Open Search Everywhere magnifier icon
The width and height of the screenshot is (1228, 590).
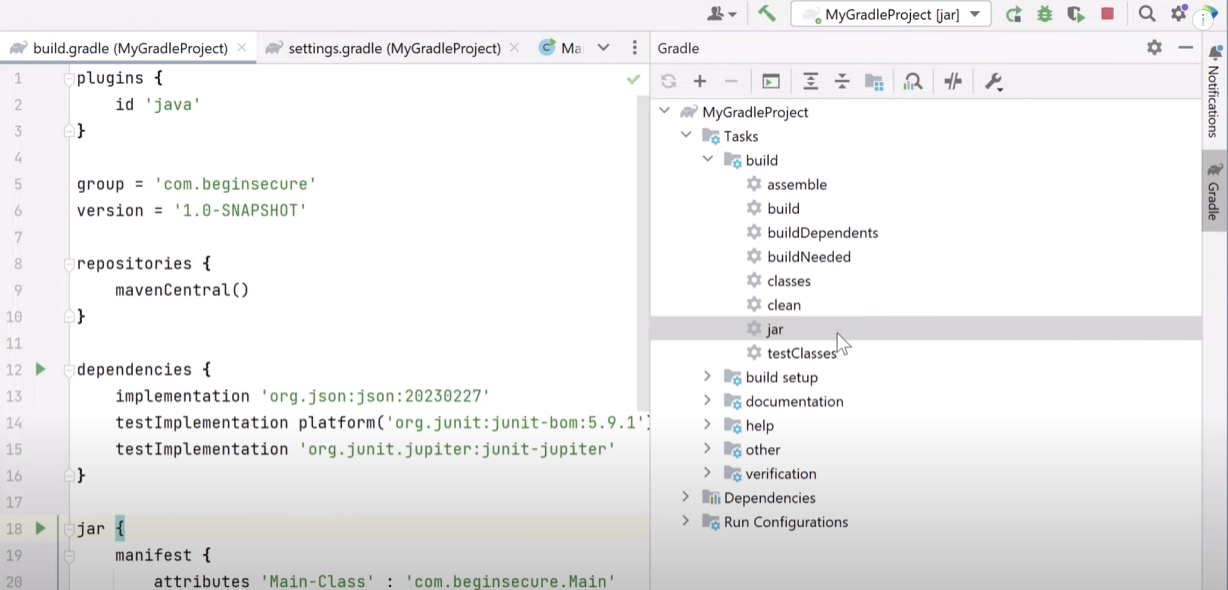pyautogui.click(x=1147, y=14)
